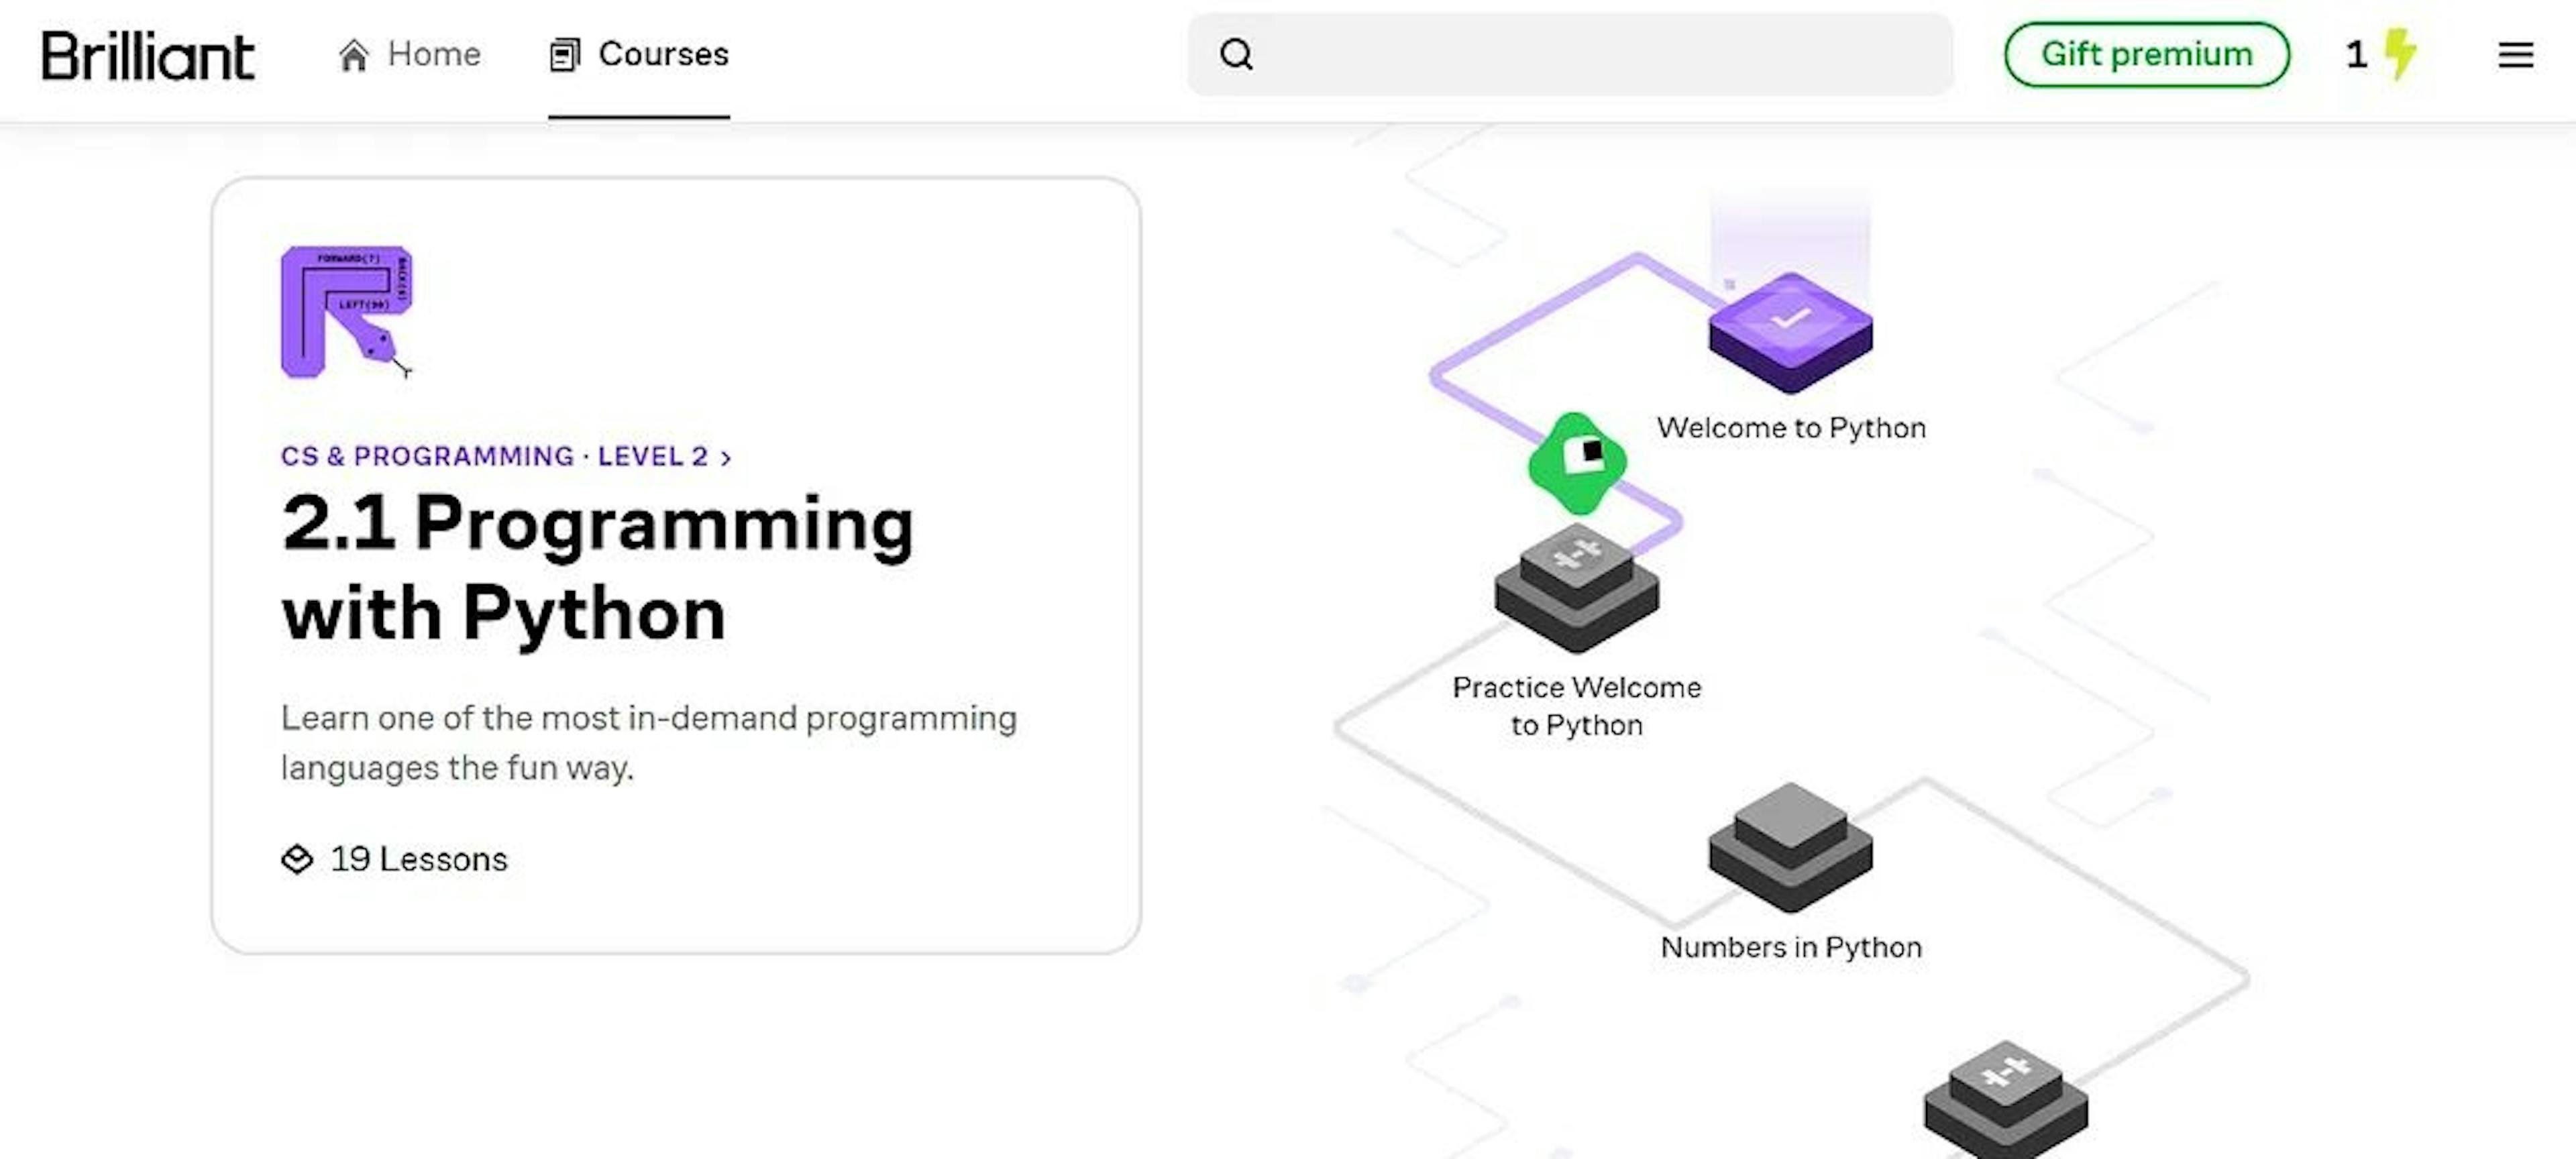This screenshot has height=1159, width=2576.
Task: Open the Numbers in Python lesson tile
Action: pos(1790,847)
